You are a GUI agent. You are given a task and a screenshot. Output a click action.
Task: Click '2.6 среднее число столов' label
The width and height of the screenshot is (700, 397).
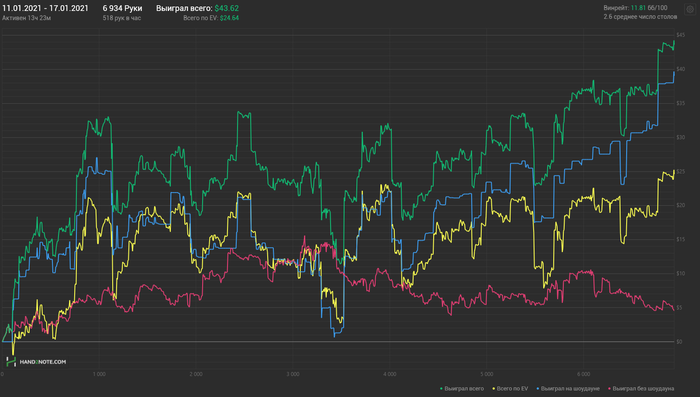(640, 17)
